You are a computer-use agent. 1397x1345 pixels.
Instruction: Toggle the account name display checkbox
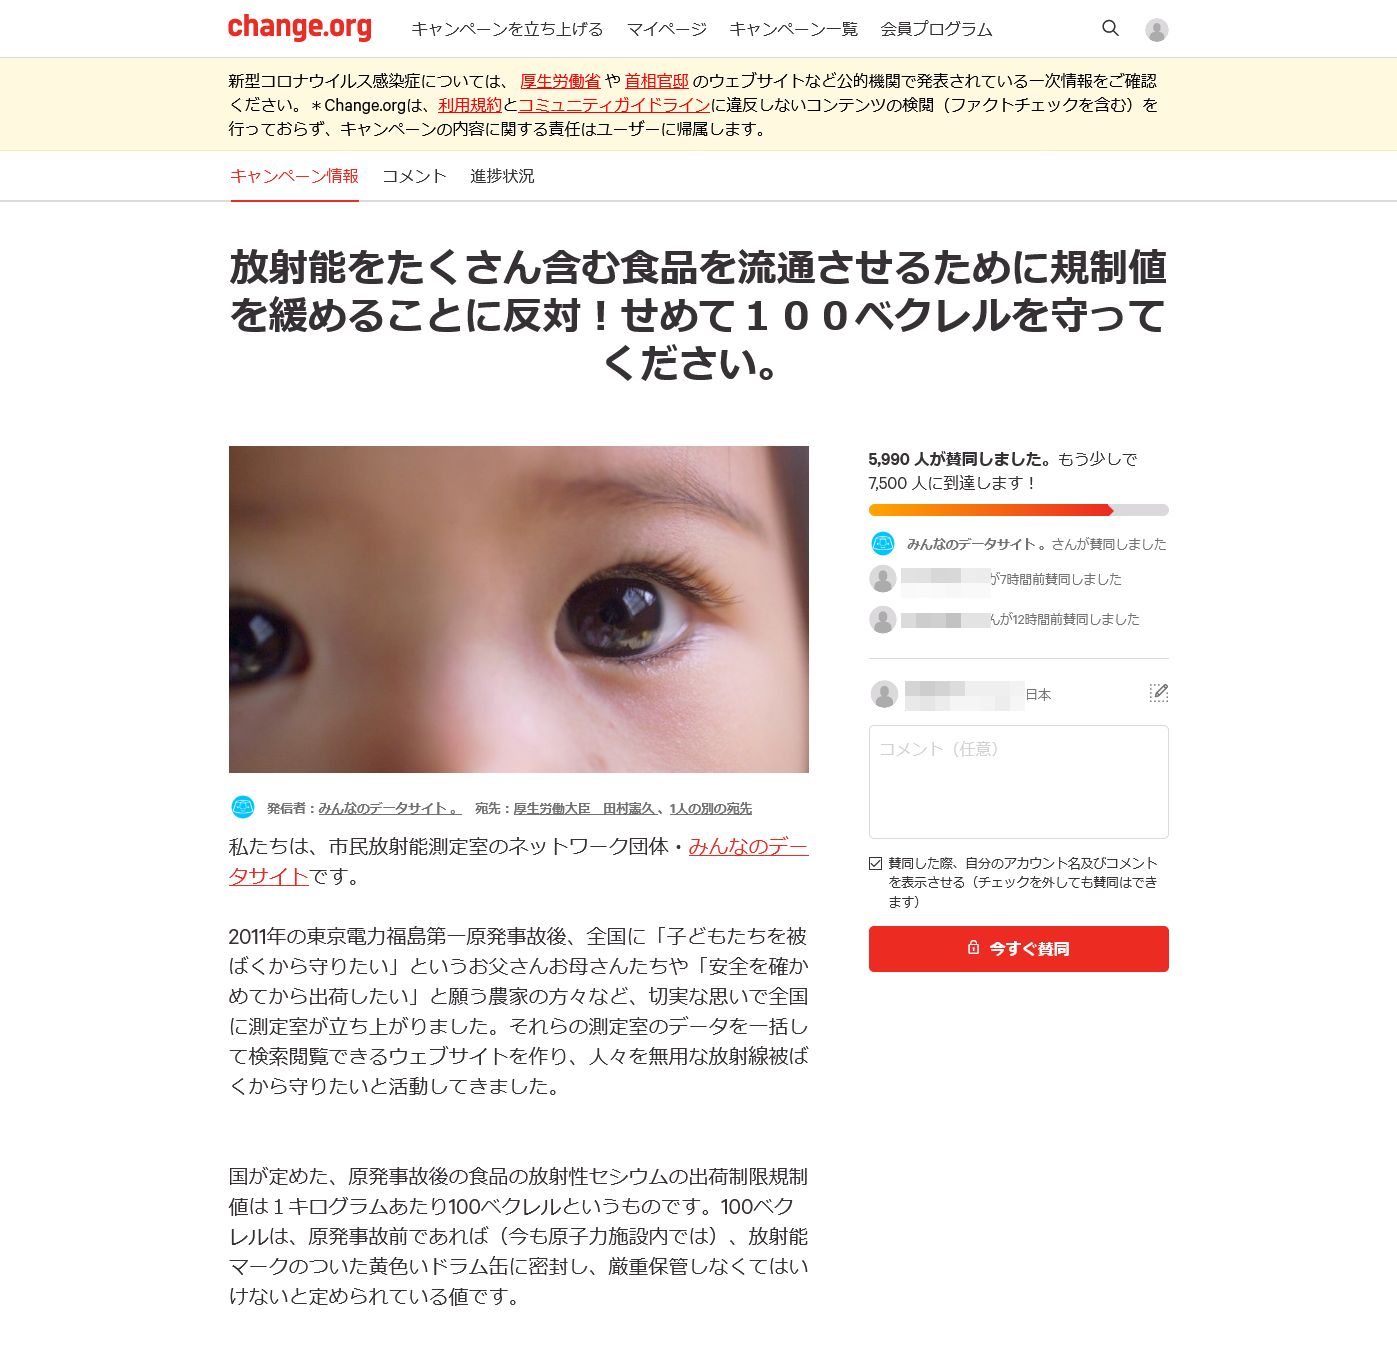click(x=876, y=863)
